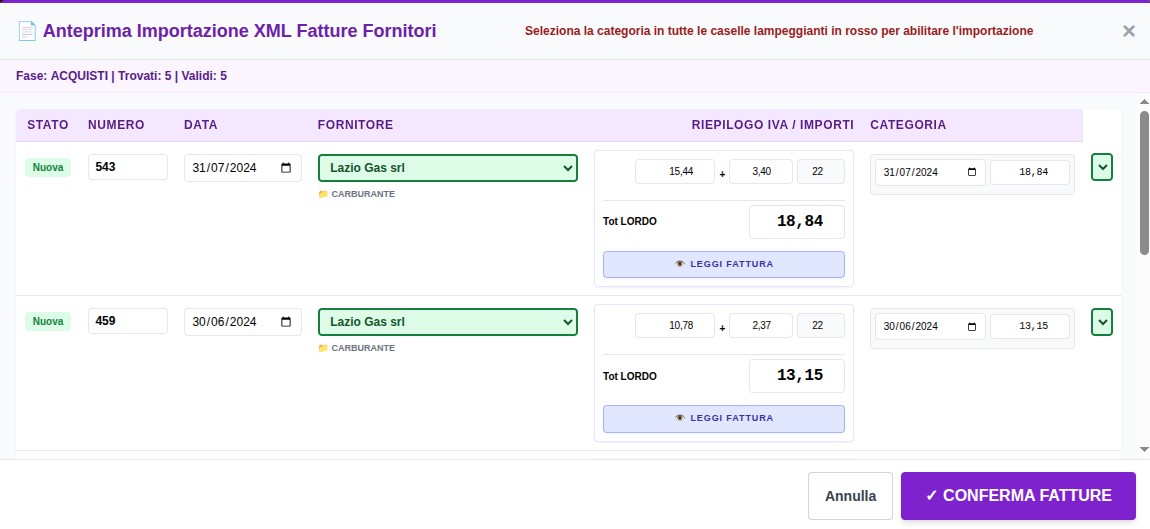1150x529 pixels.
Task: Expand supplier dropdown for invoice 543
Action: click(567, 168)
